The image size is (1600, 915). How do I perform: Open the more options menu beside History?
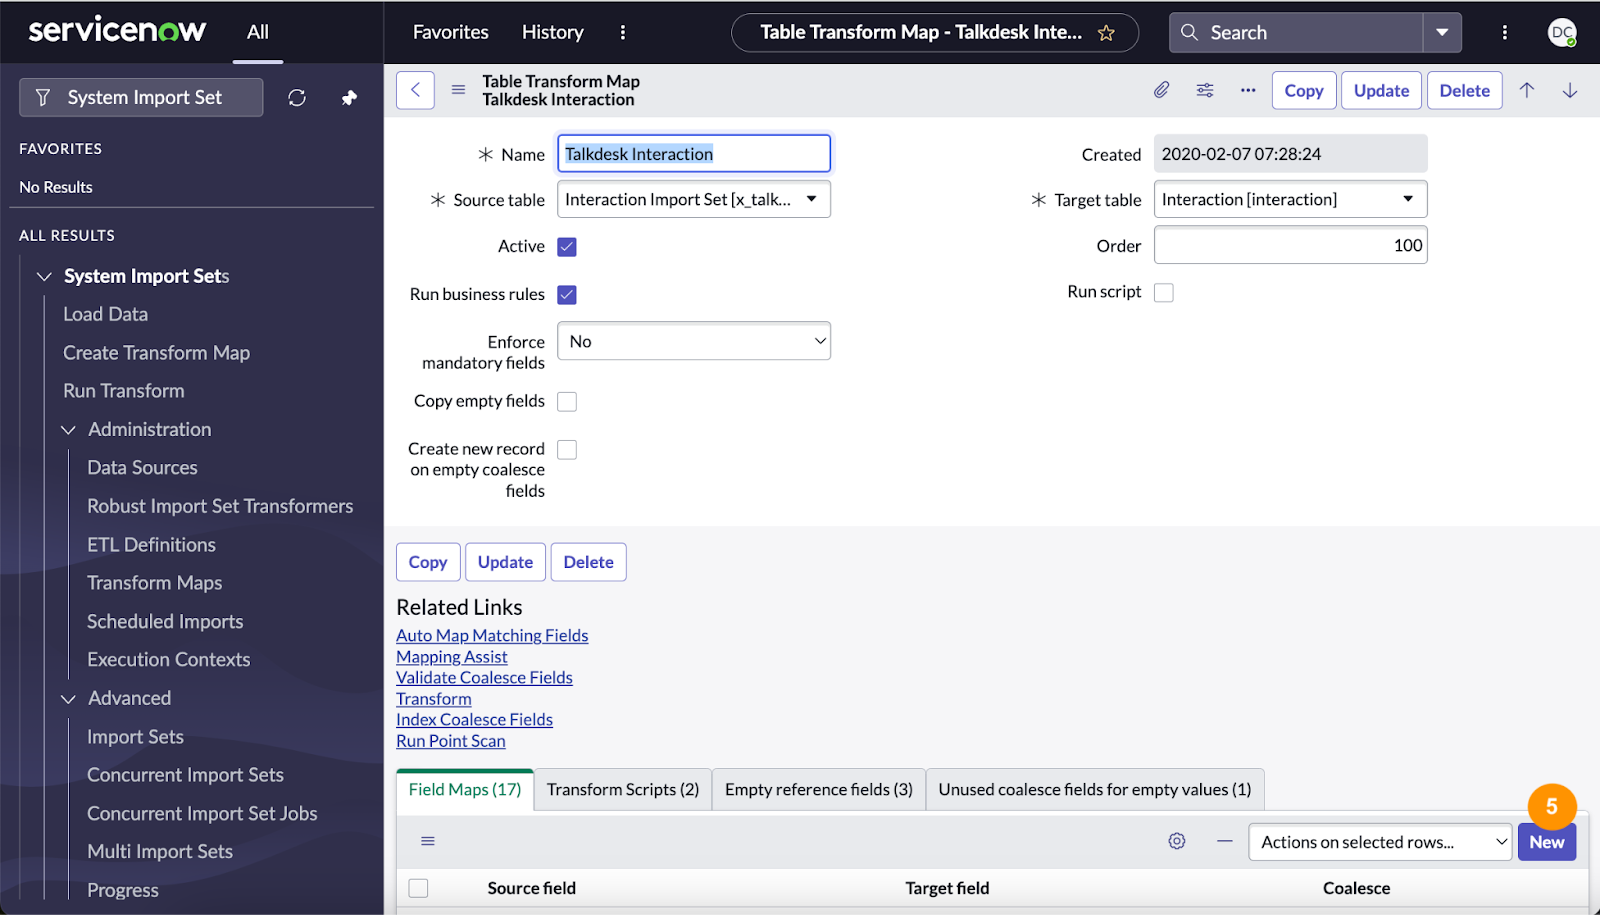623,32
